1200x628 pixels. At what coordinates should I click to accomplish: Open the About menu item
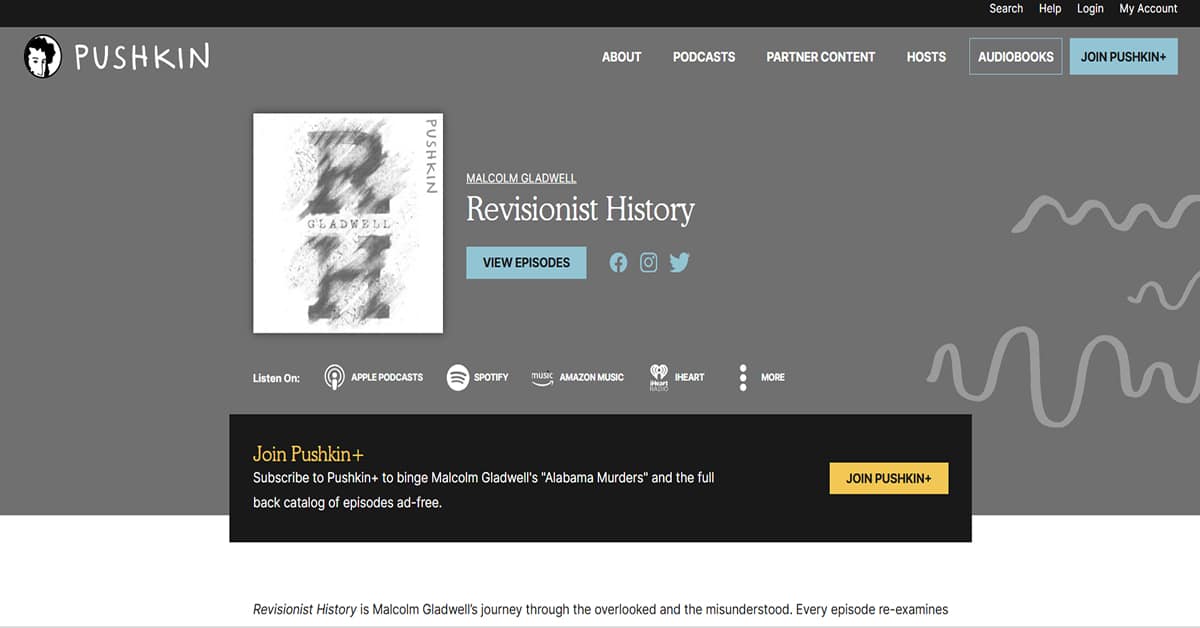(621, 57)
